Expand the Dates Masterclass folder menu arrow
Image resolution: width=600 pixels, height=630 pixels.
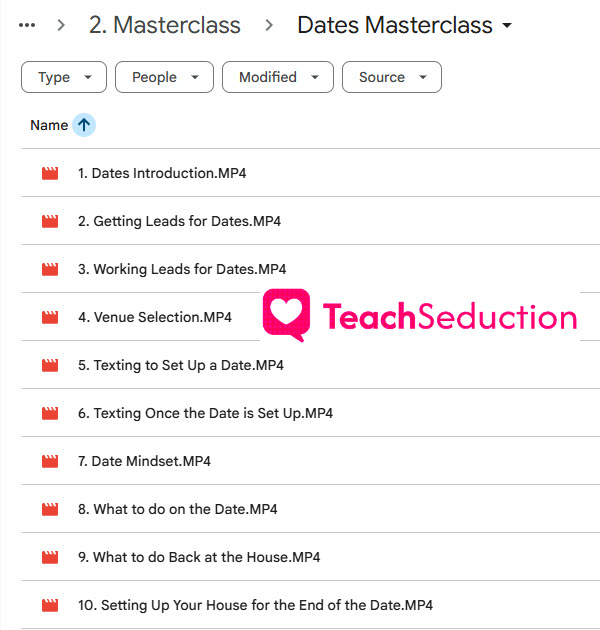coord(507,25)
